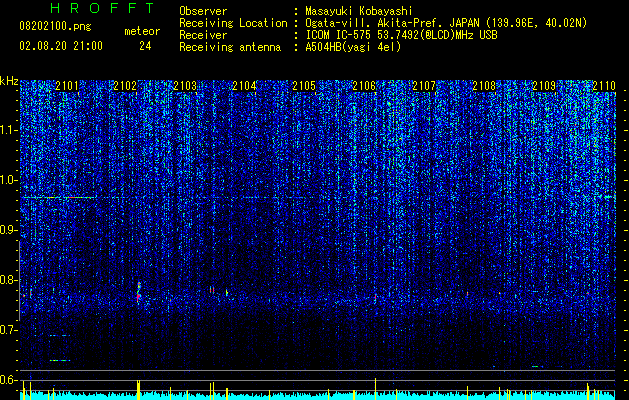Click the HROFFT title text

coord(103,8)
